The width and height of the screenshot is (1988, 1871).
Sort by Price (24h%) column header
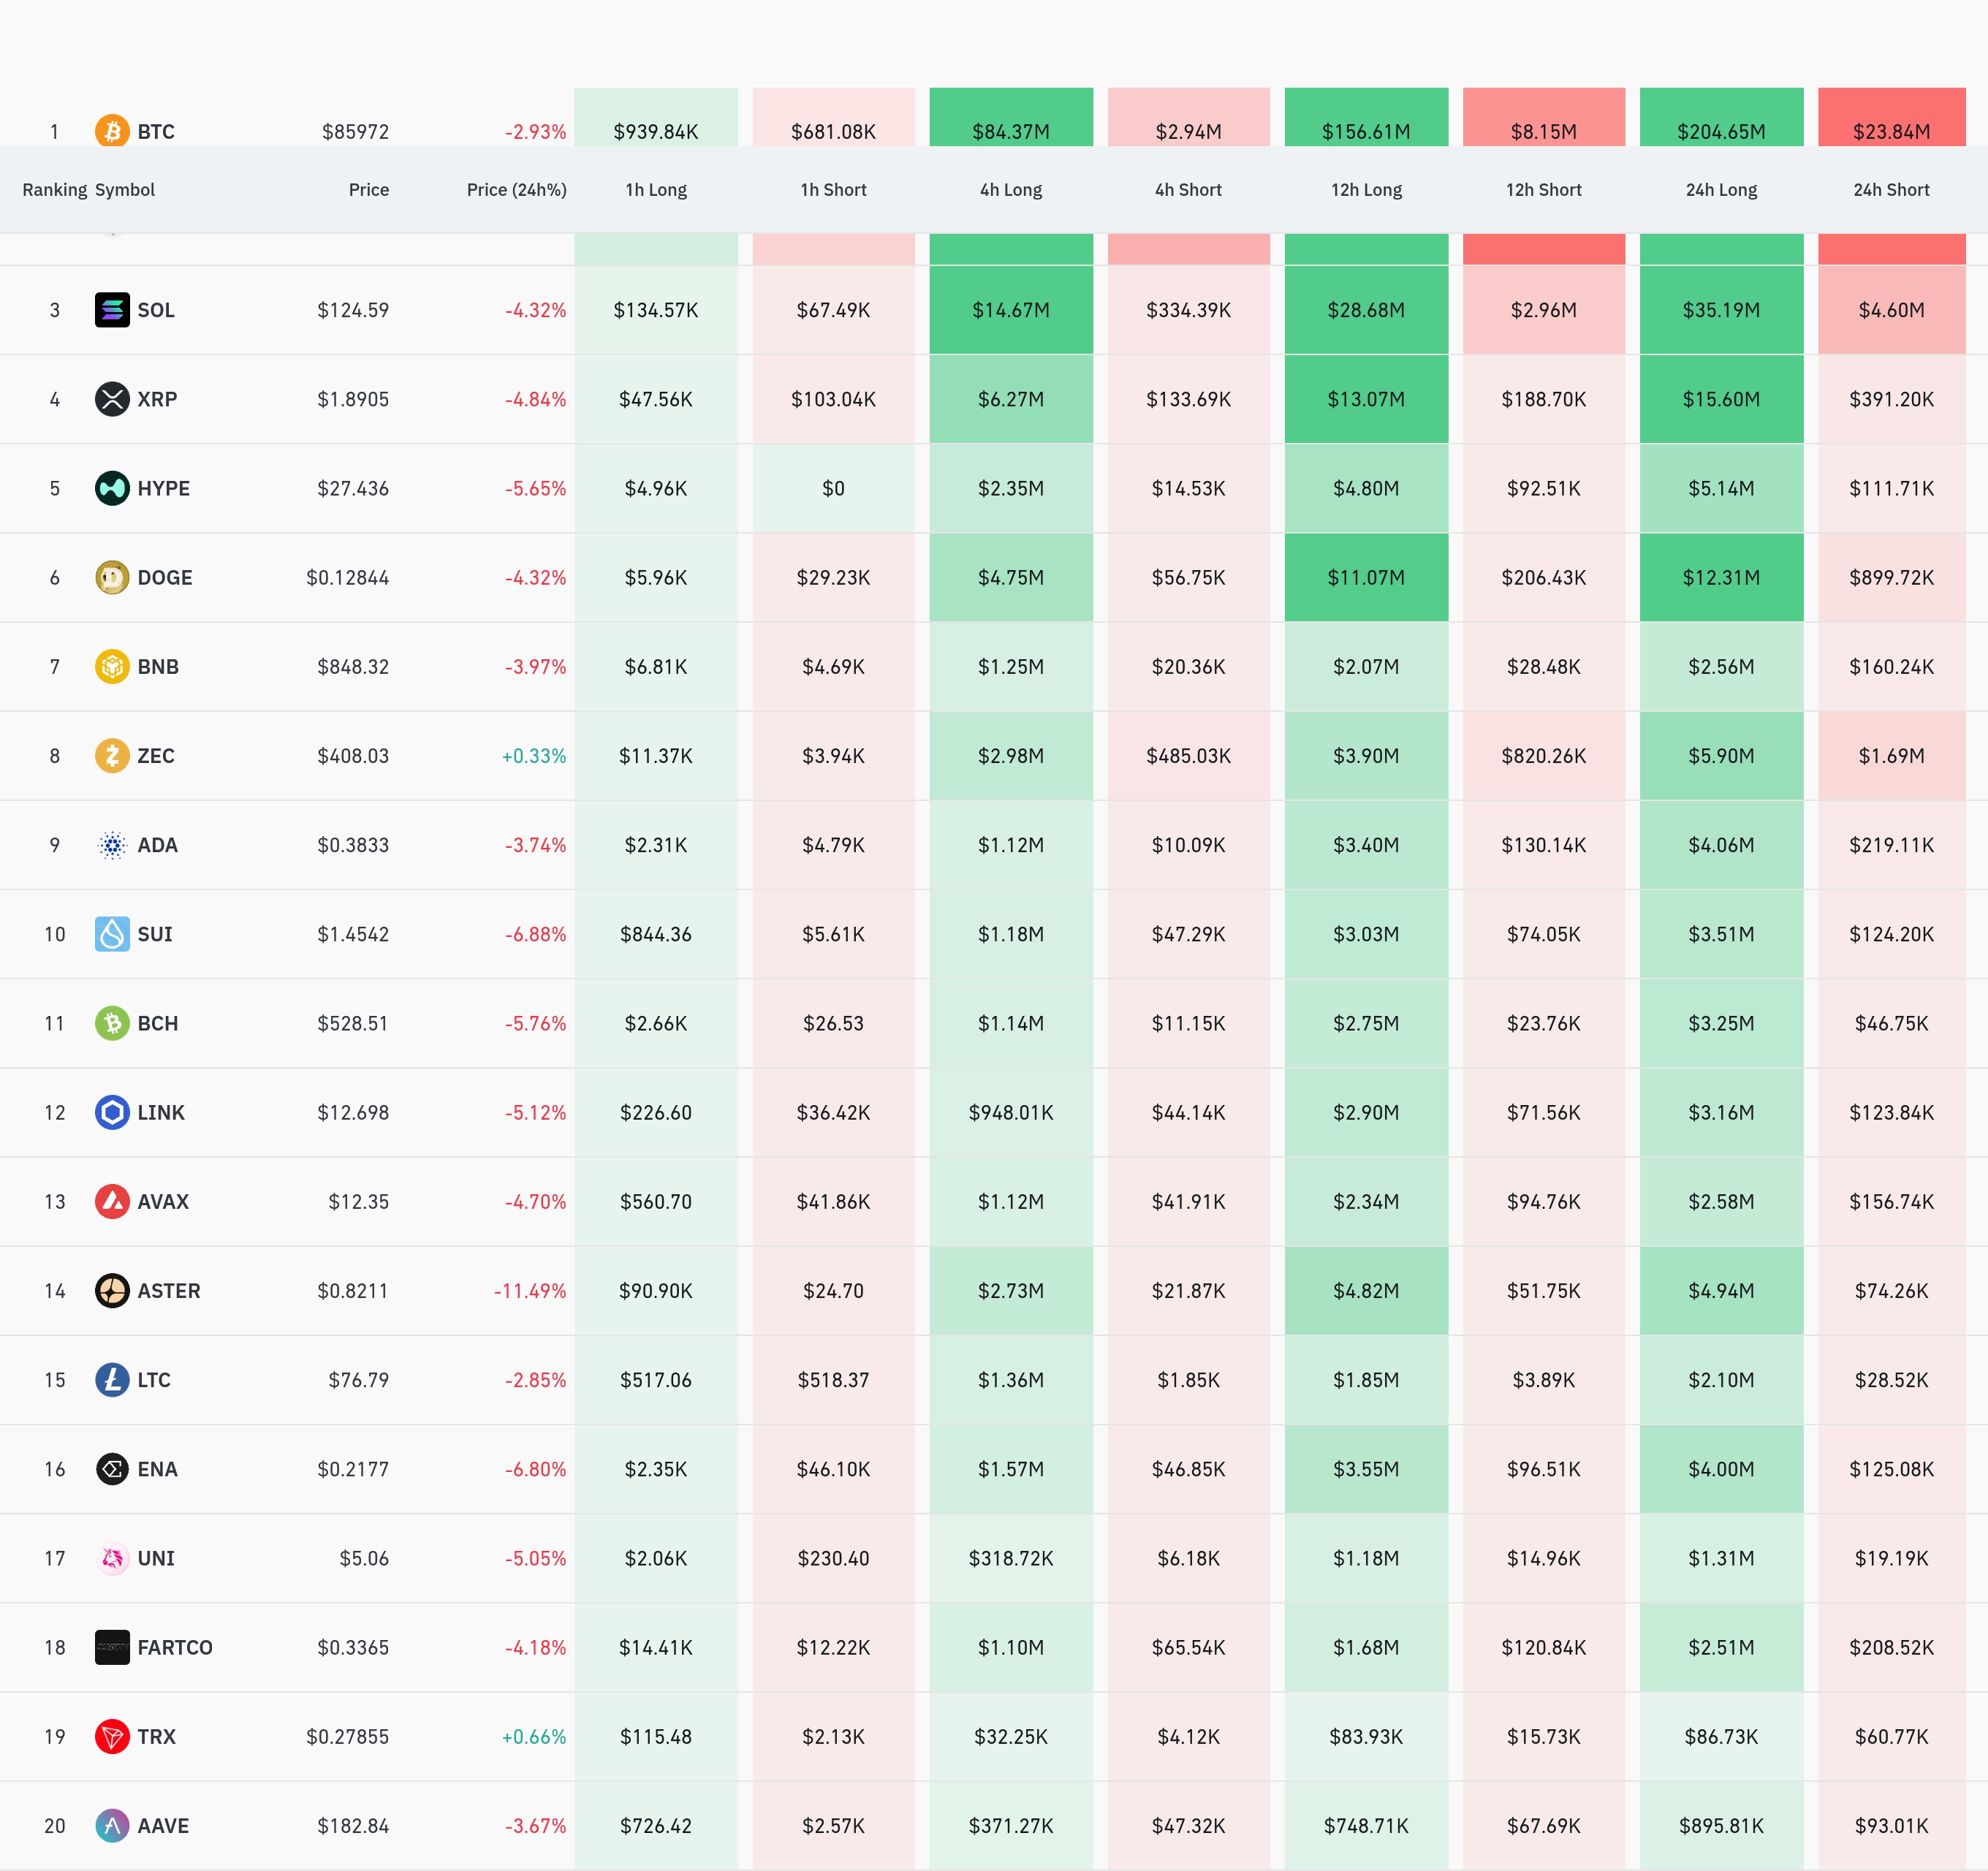coord(516,190)
